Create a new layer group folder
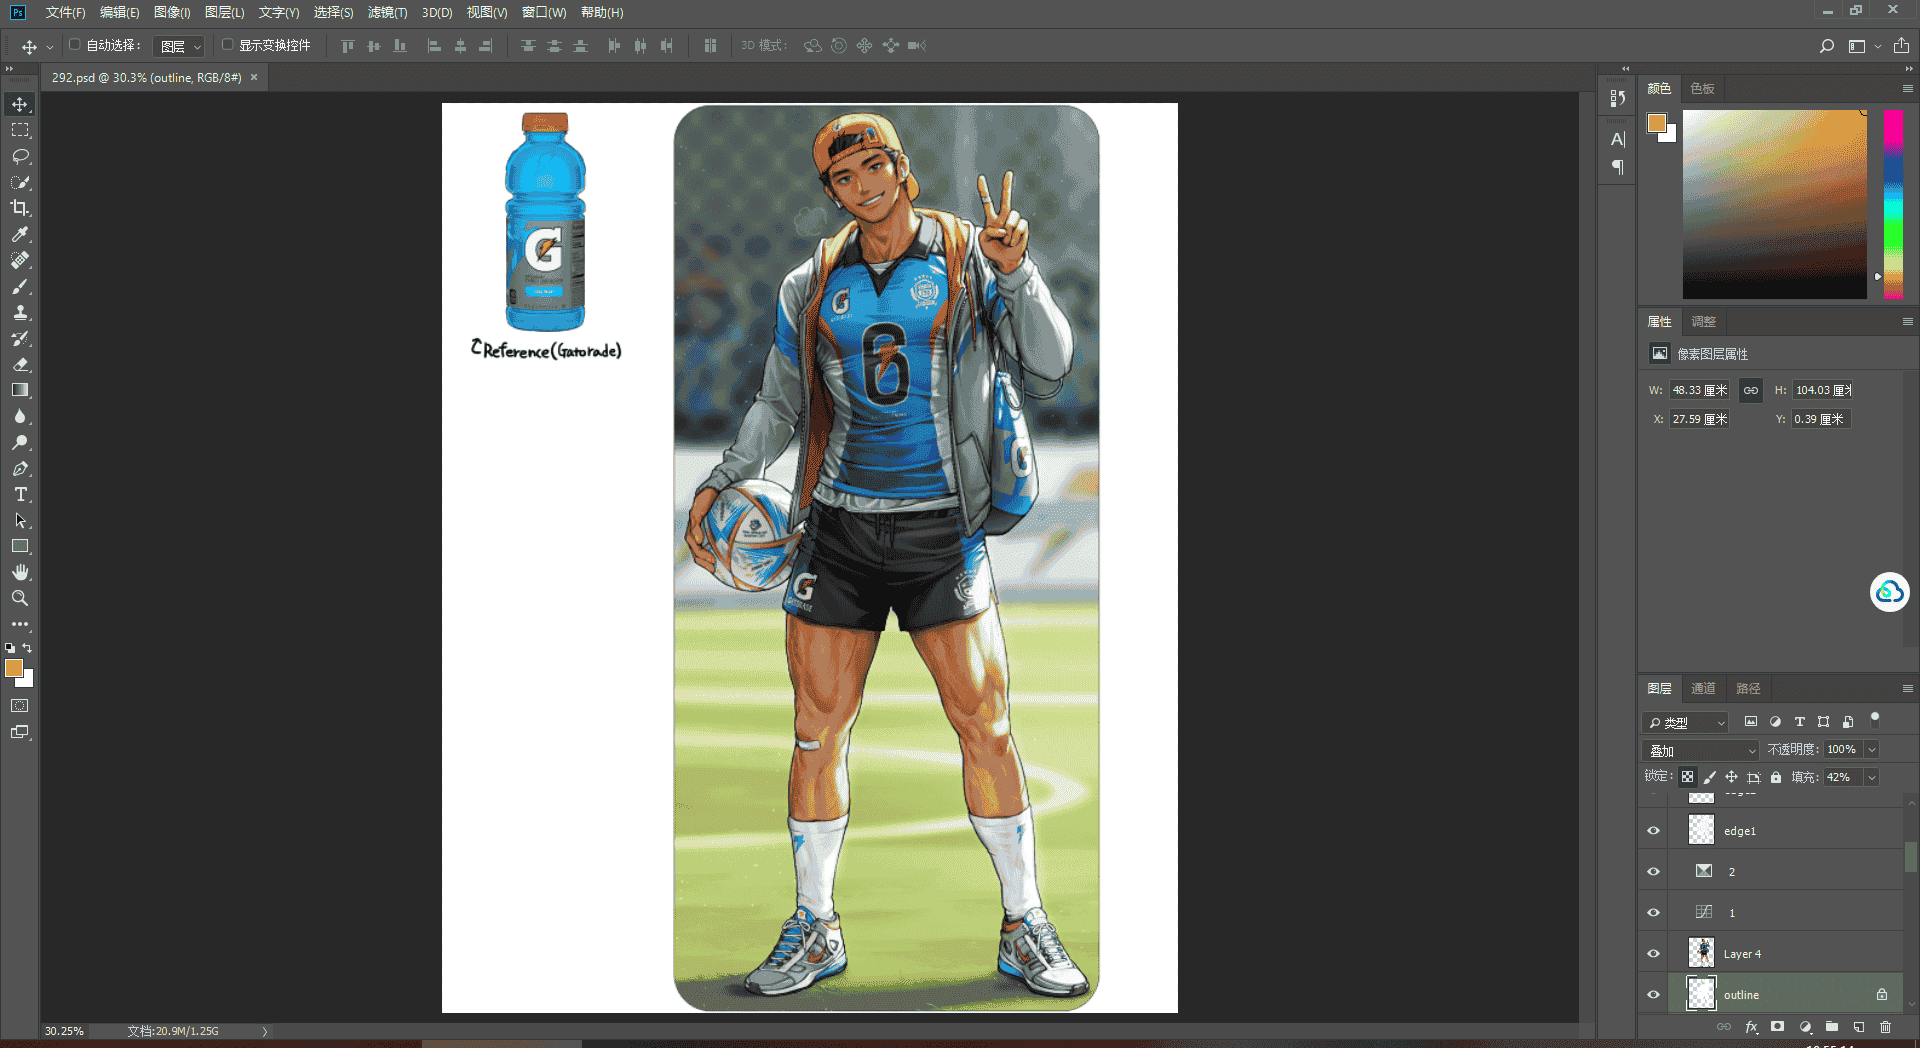The width and height of the screenshot is (1920, 1048). click(1831, 1027)
